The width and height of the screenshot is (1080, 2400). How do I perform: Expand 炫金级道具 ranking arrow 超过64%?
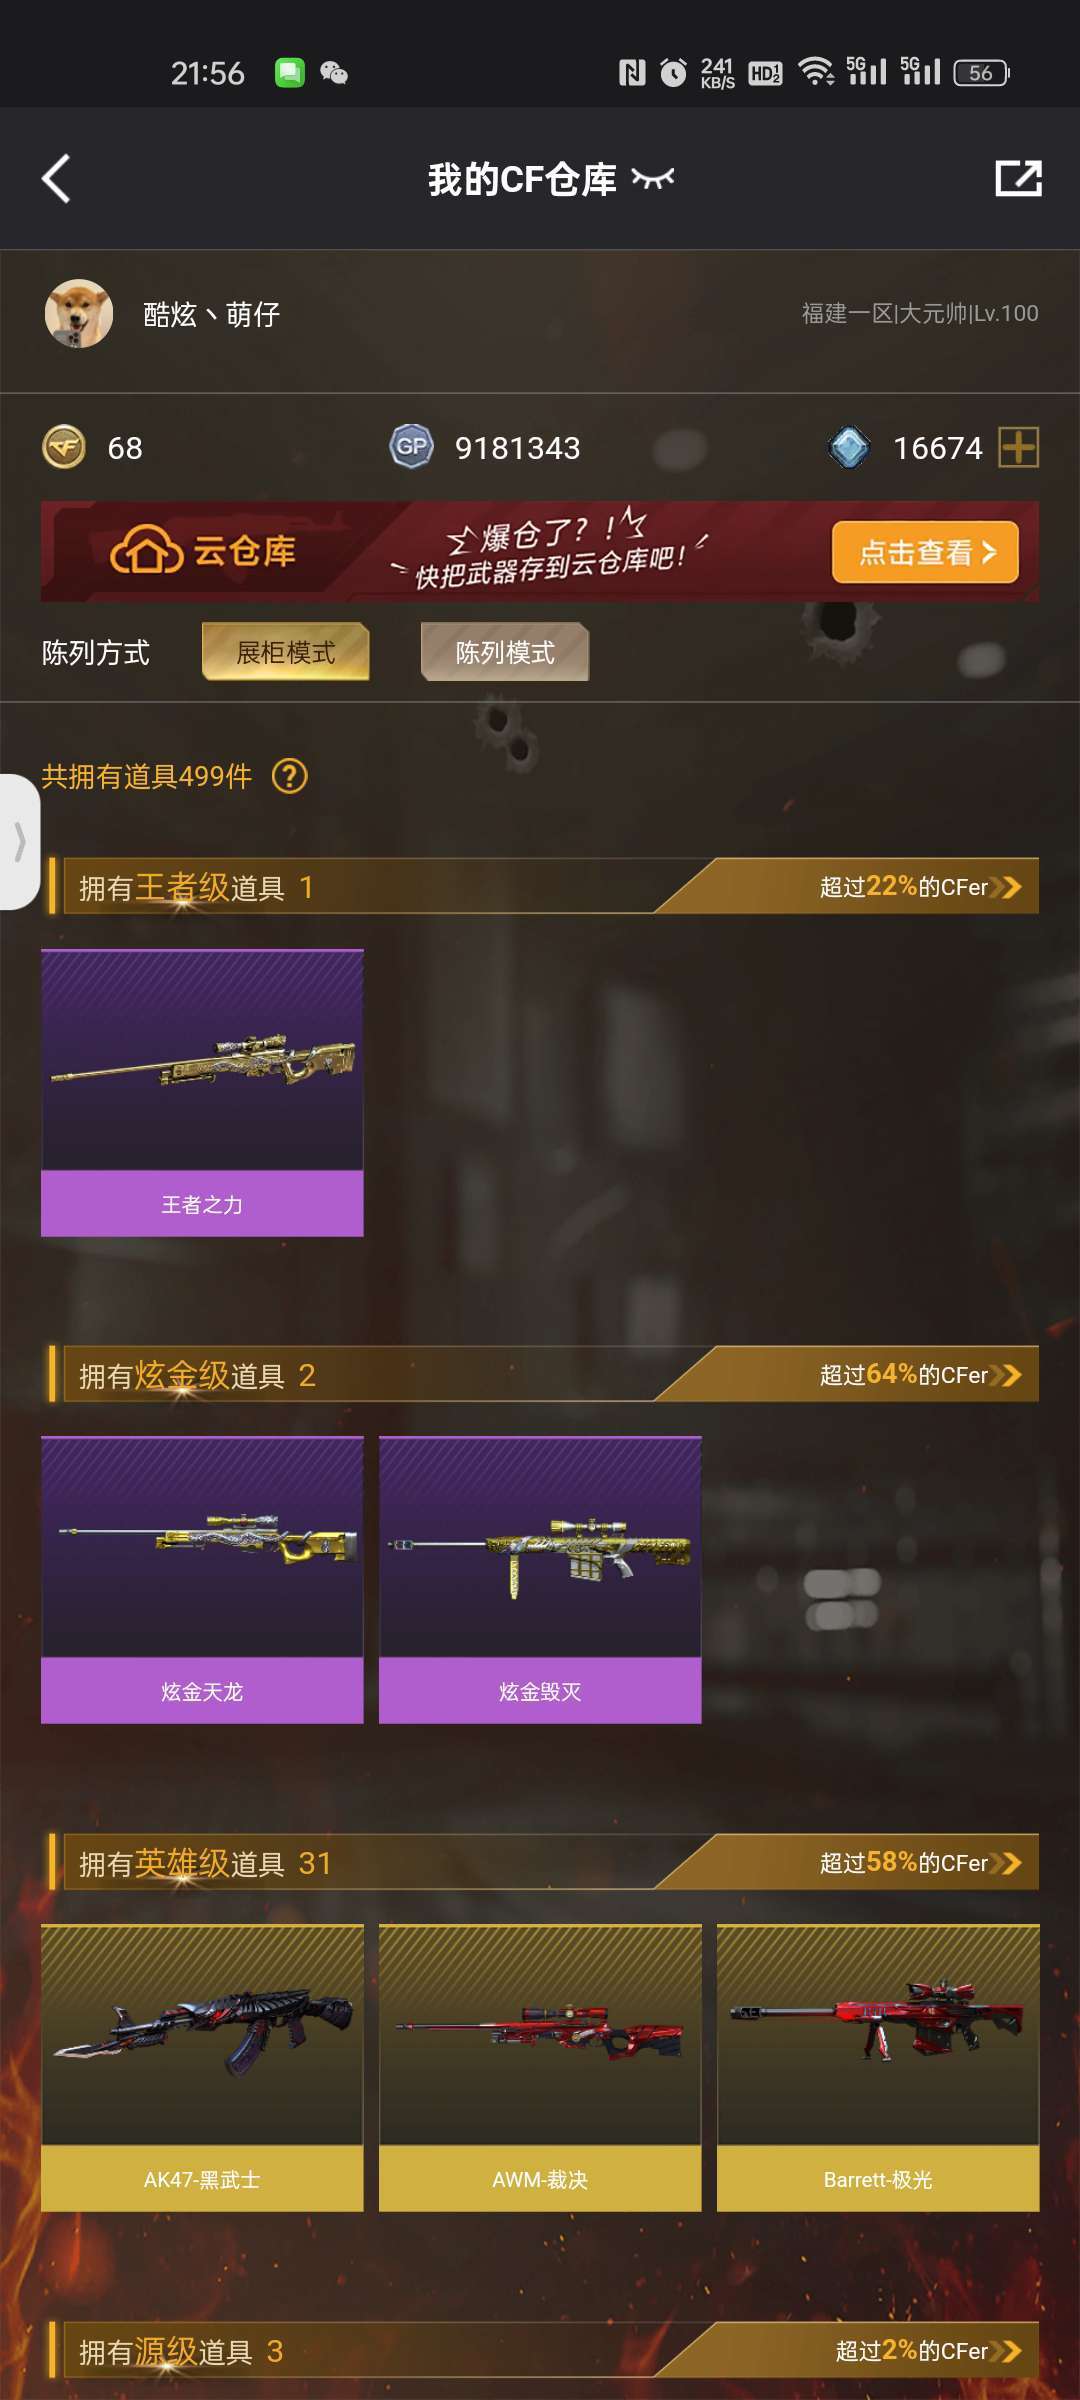920,1375
